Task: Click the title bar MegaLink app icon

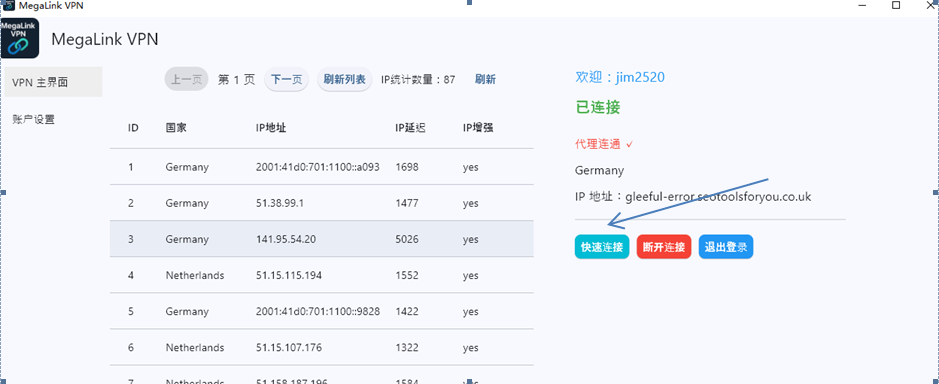Action: pyautogui.click(x=8, y=6)
